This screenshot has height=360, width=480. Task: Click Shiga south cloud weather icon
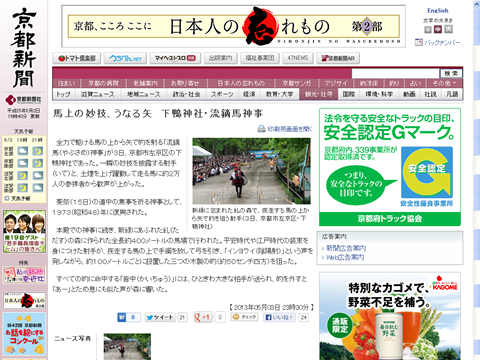point(38,187)
